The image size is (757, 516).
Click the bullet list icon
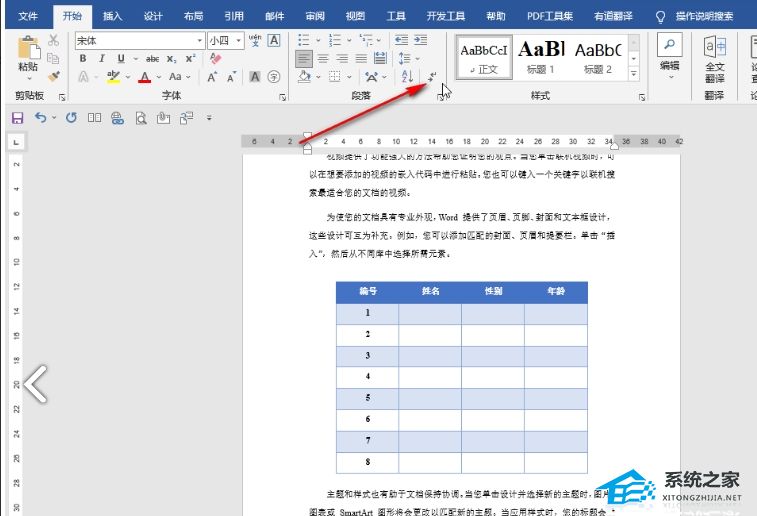[x=304, y=40]
